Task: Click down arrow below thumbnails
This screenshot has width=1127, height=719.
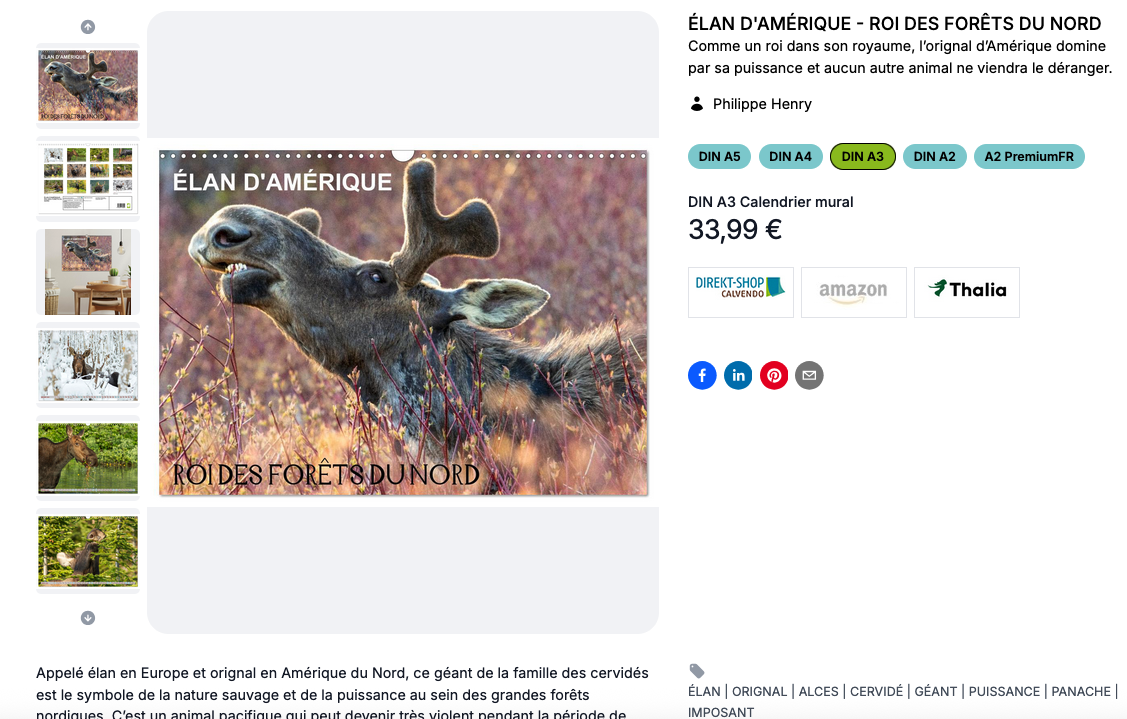Action: coord(88,618)
